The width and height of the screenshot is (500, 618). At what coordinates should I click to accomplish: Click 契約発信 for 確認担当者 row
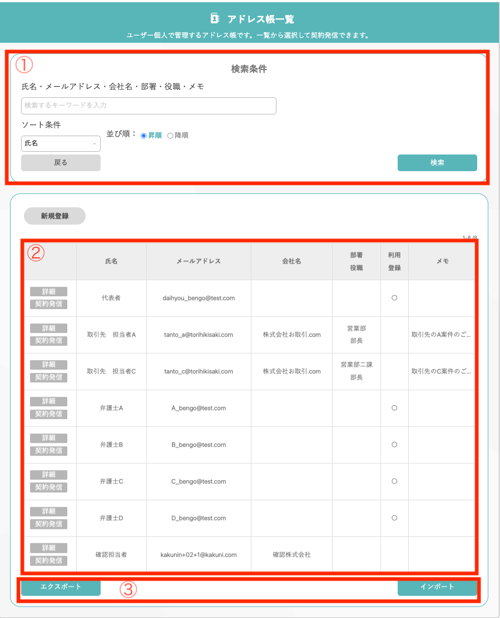coord(48,561)
